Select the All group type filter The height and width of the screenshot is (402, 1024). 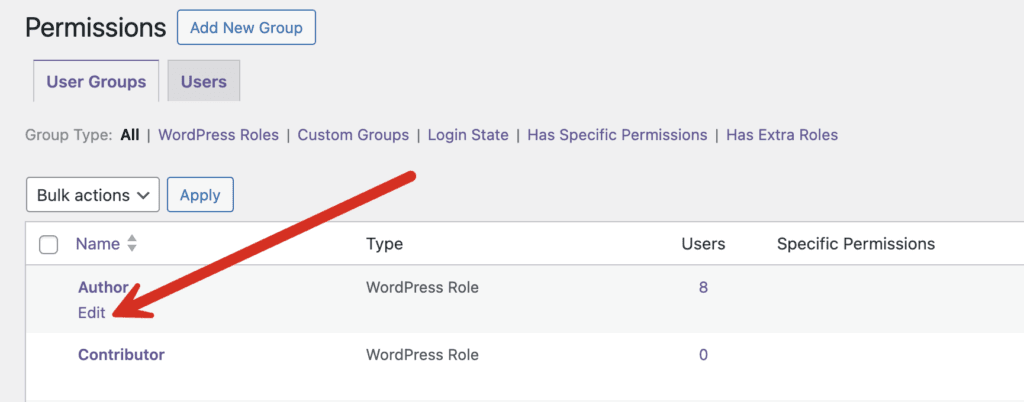point(130,135)
